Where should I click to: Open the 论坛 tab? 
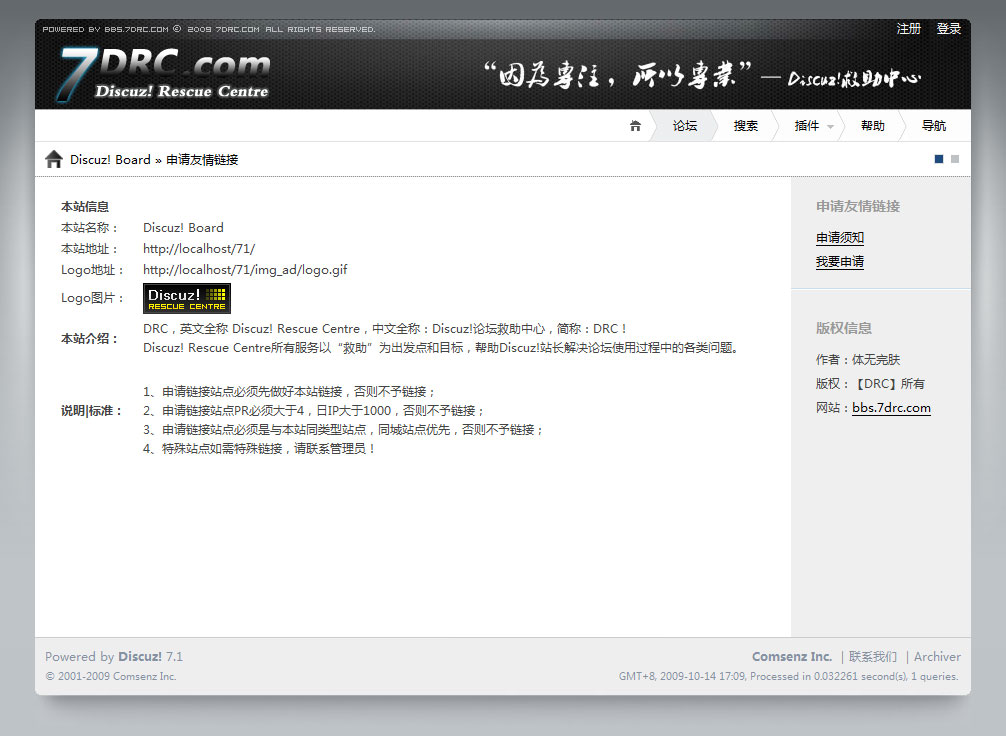(x=685, y=126)
